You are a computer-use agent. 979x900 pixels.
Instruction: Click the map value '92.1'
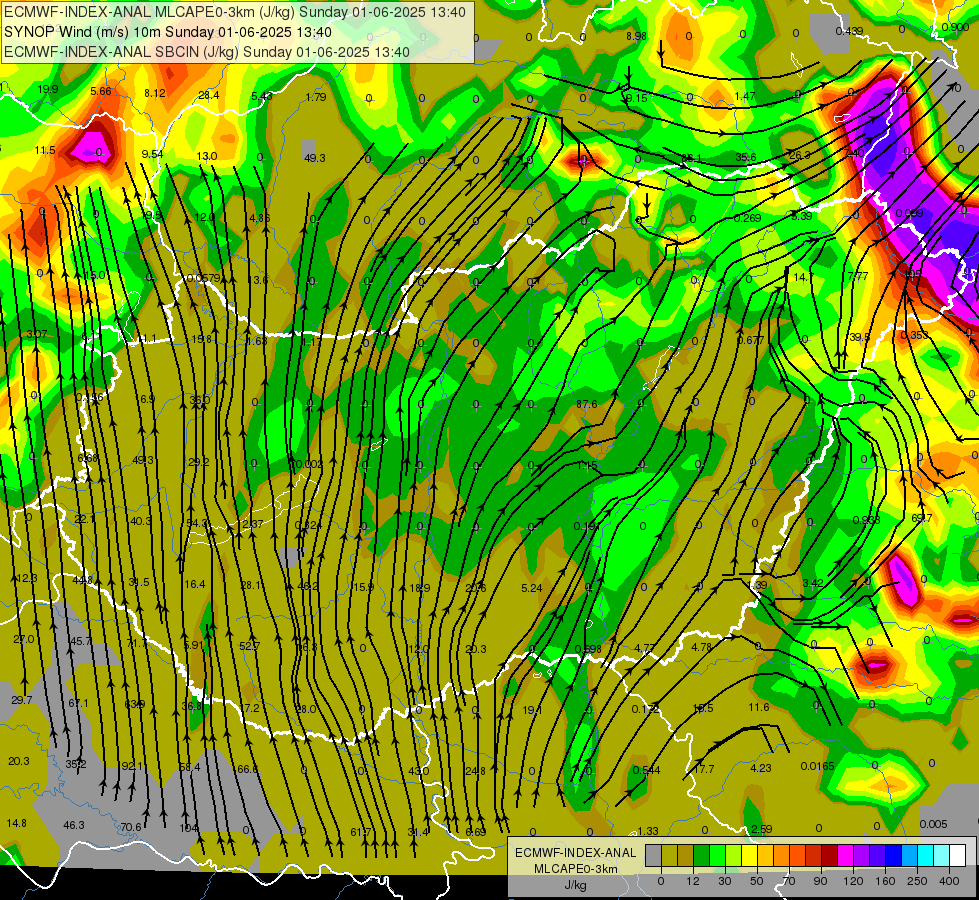click(x=132, y=766)
